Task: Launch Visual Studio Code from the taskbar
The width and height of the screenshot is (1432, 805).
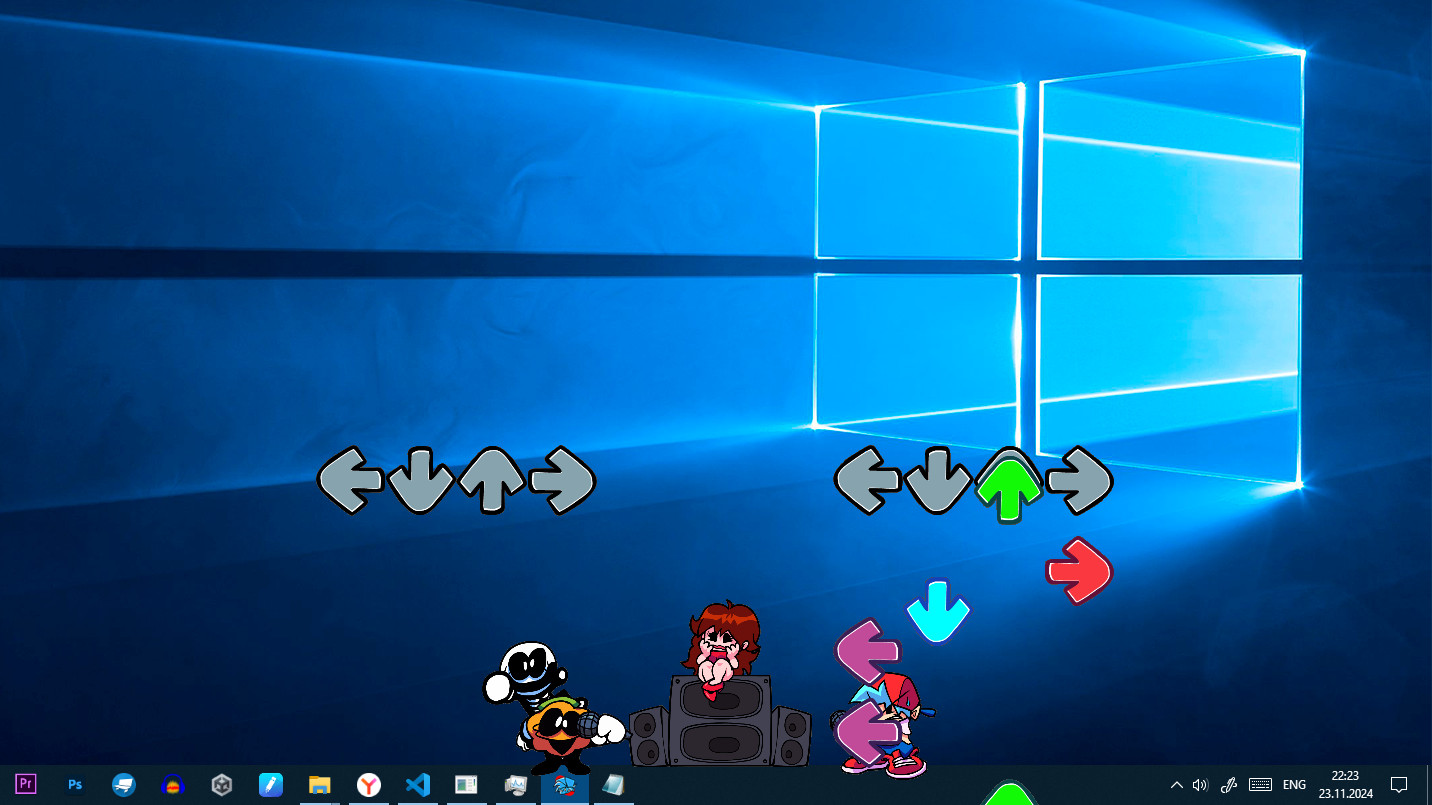Action: tap(417, 784)
